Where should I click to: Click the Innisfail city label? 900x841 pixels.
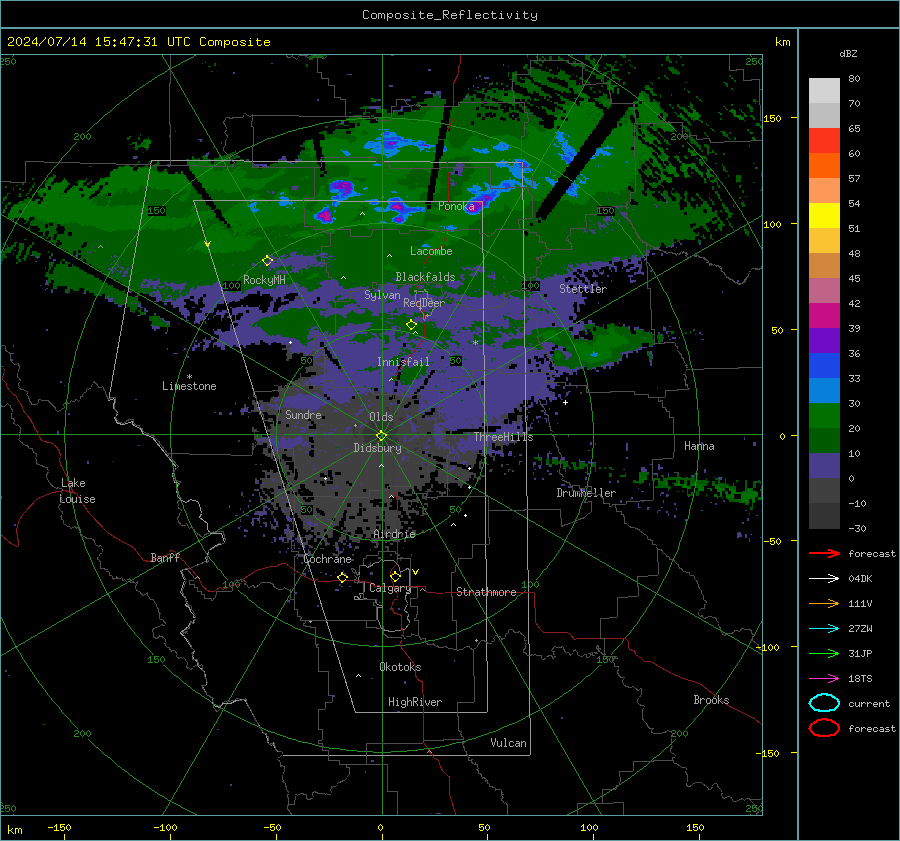[x=403, y=362]
